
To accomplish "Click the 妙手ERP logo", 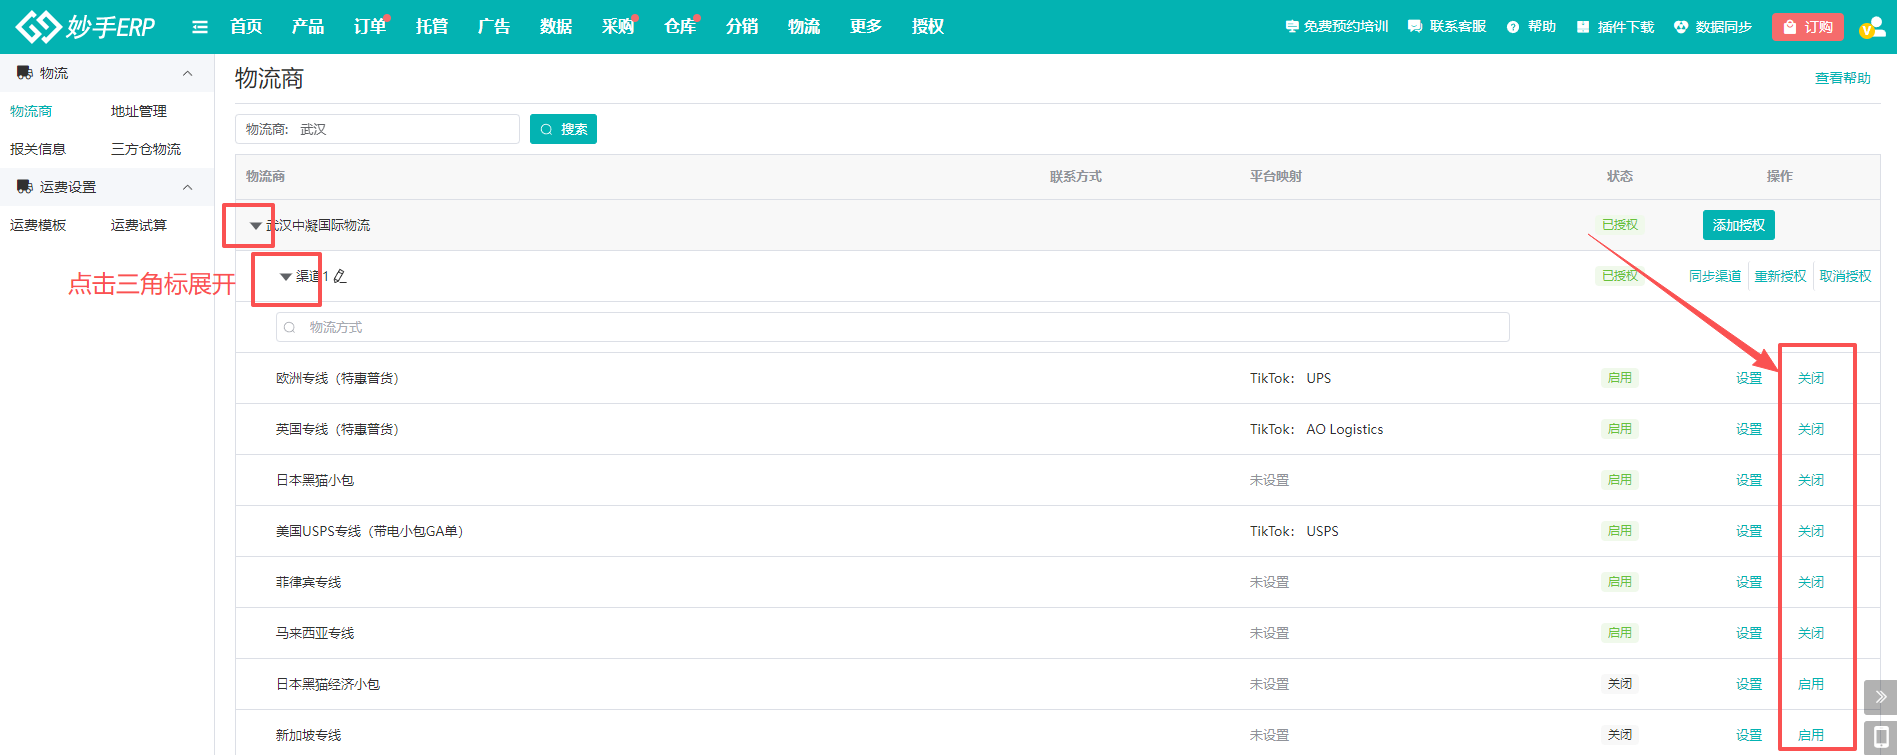I will pyautogui.click(x=86, y=27).
